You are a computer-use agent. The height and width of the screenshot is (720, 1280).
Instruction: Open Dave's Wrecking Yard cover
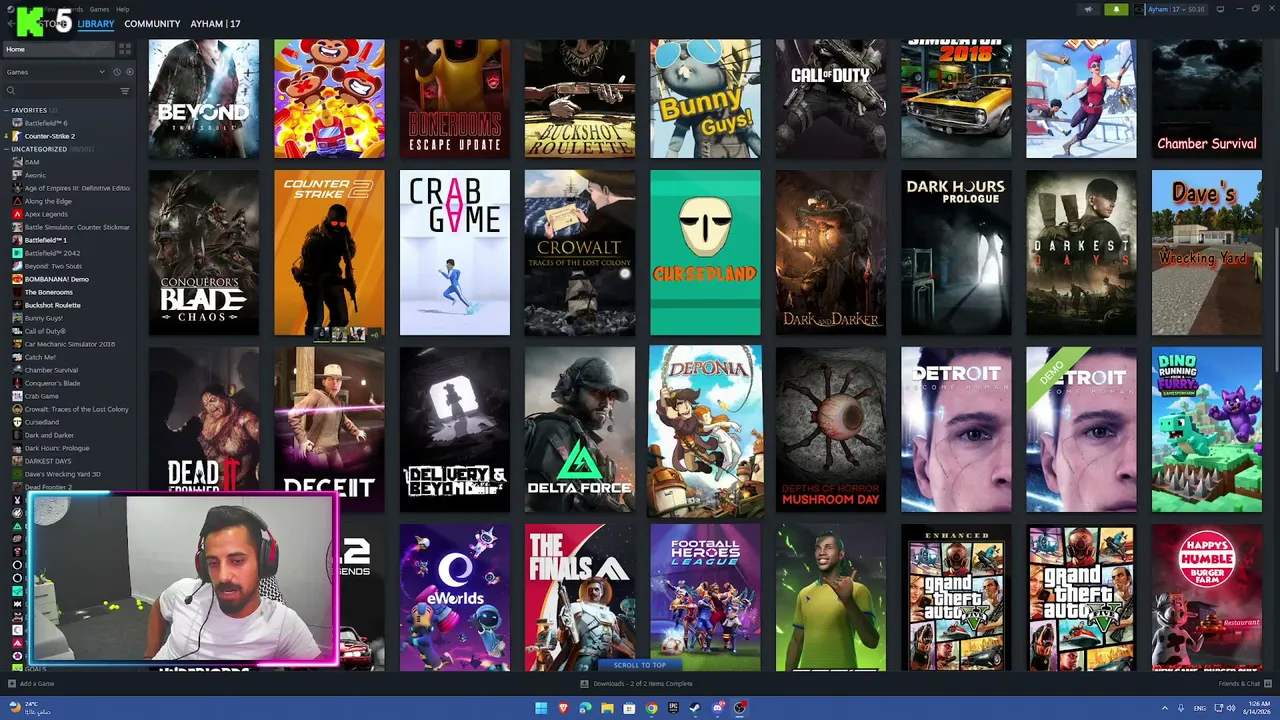(1207, 252)
